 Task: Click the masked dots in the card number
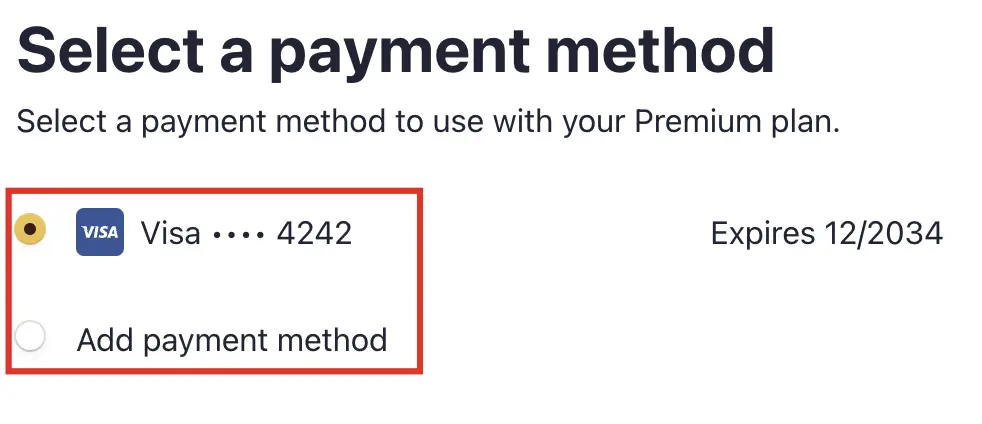[x=239, y=235]
